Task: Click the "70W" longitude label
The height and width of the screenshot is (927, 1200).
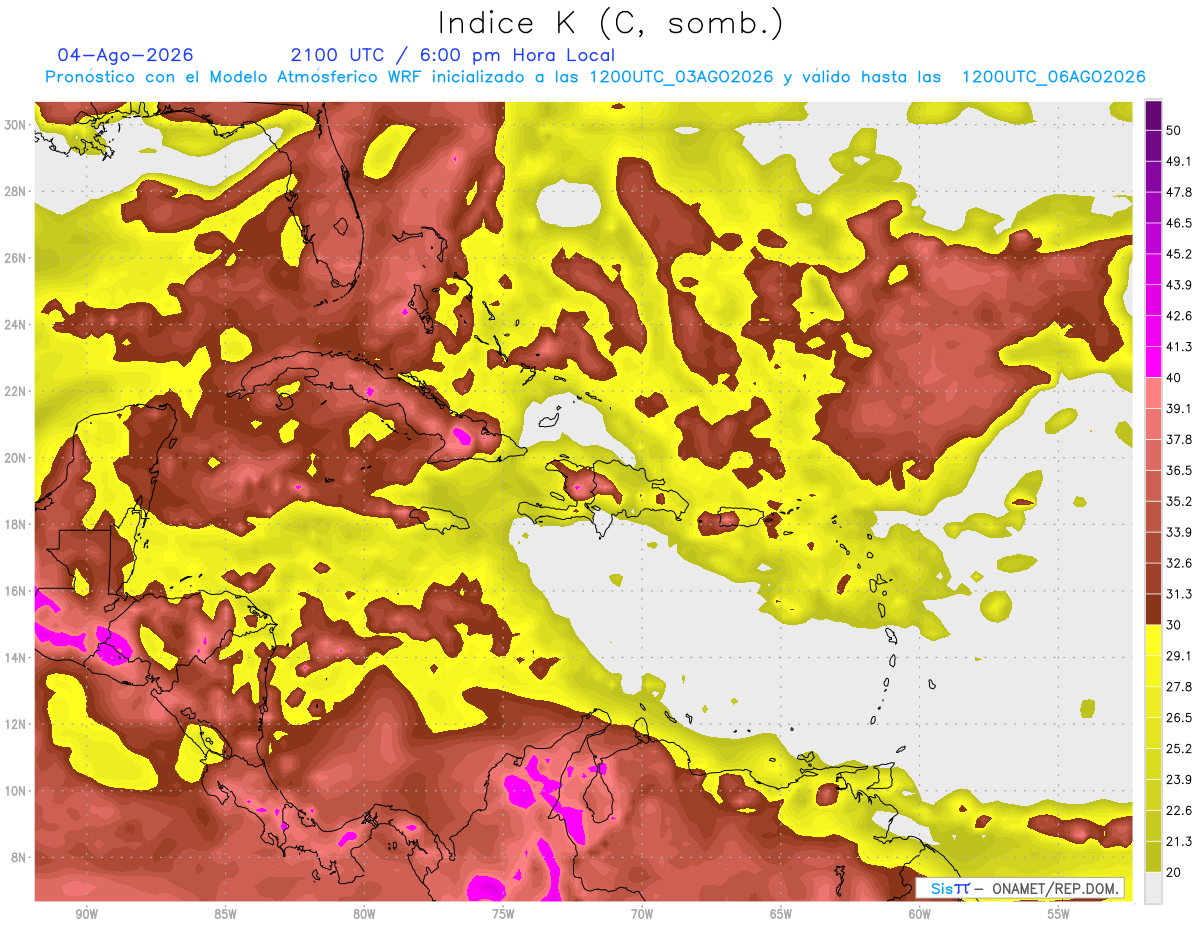Action: pos(642,915)
